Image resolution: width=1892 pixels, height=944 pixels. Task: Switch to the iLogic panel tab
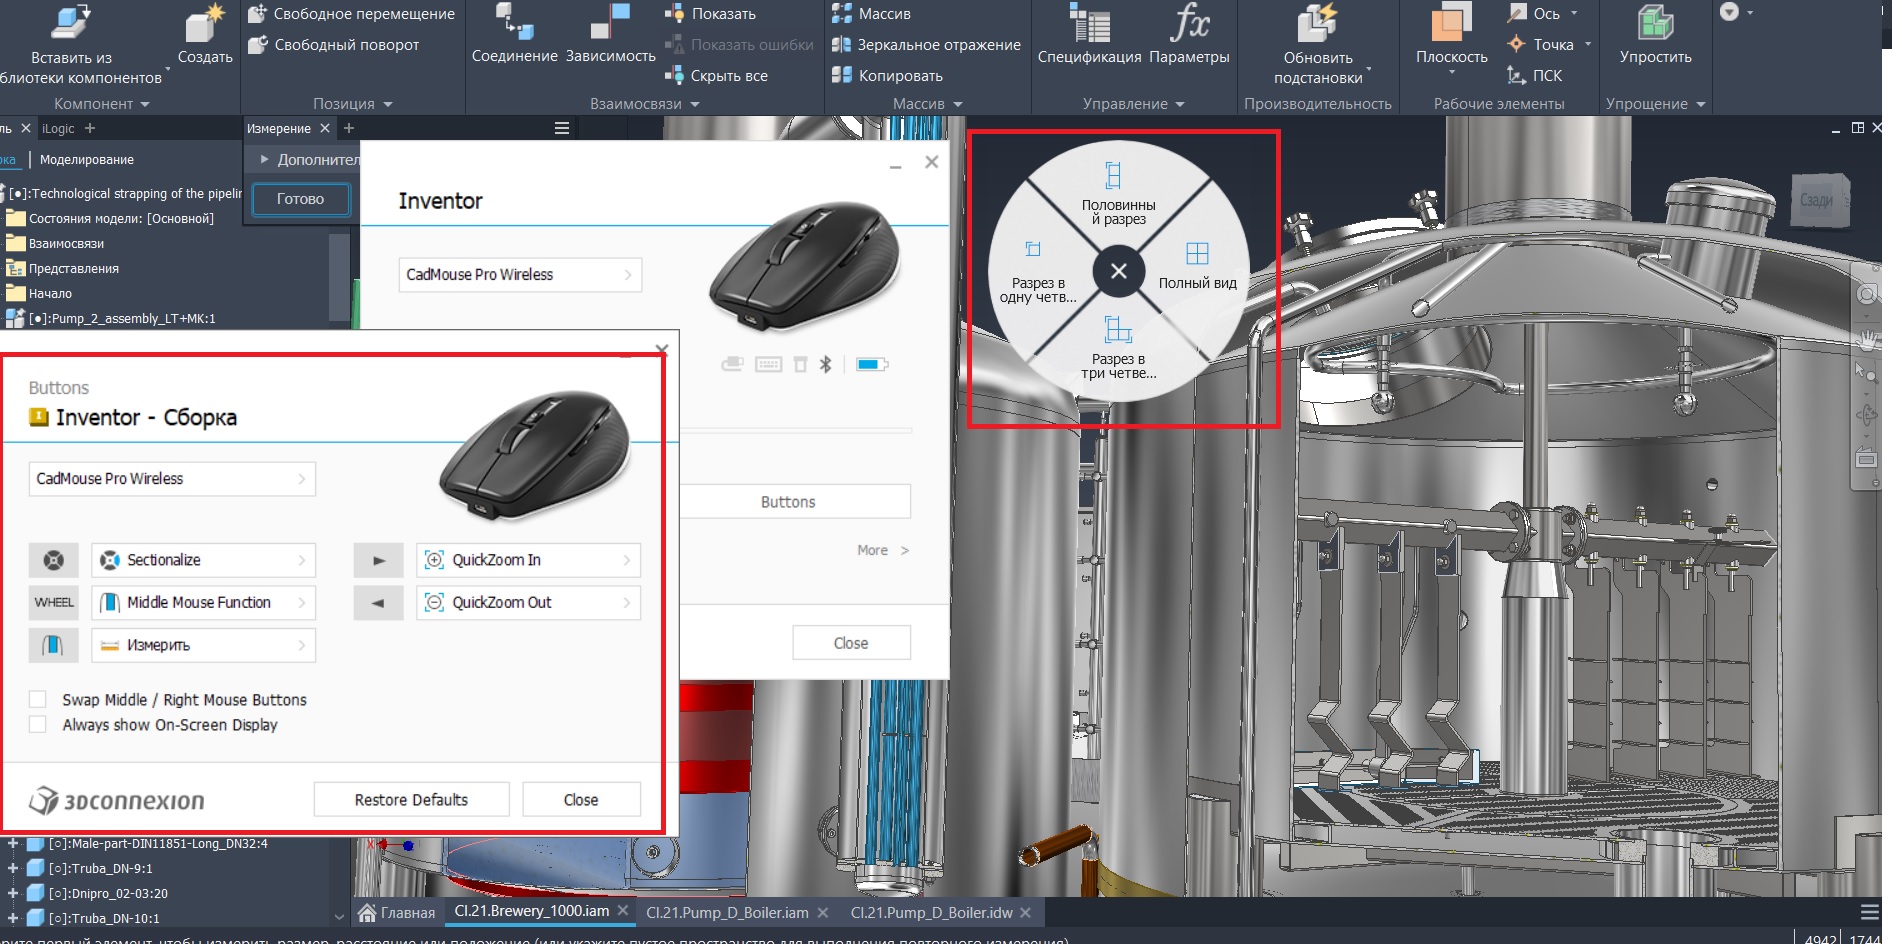tap(58, 129)
